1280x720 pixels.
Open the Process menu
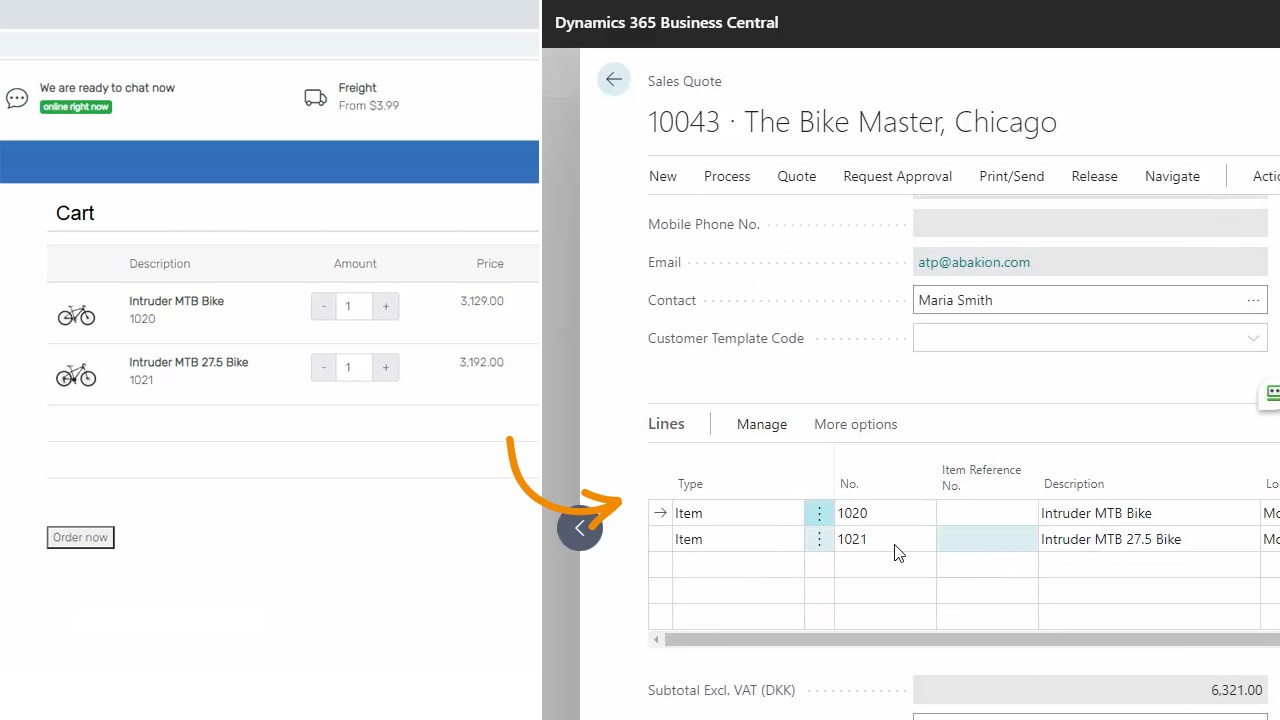[x=727, y=176]
